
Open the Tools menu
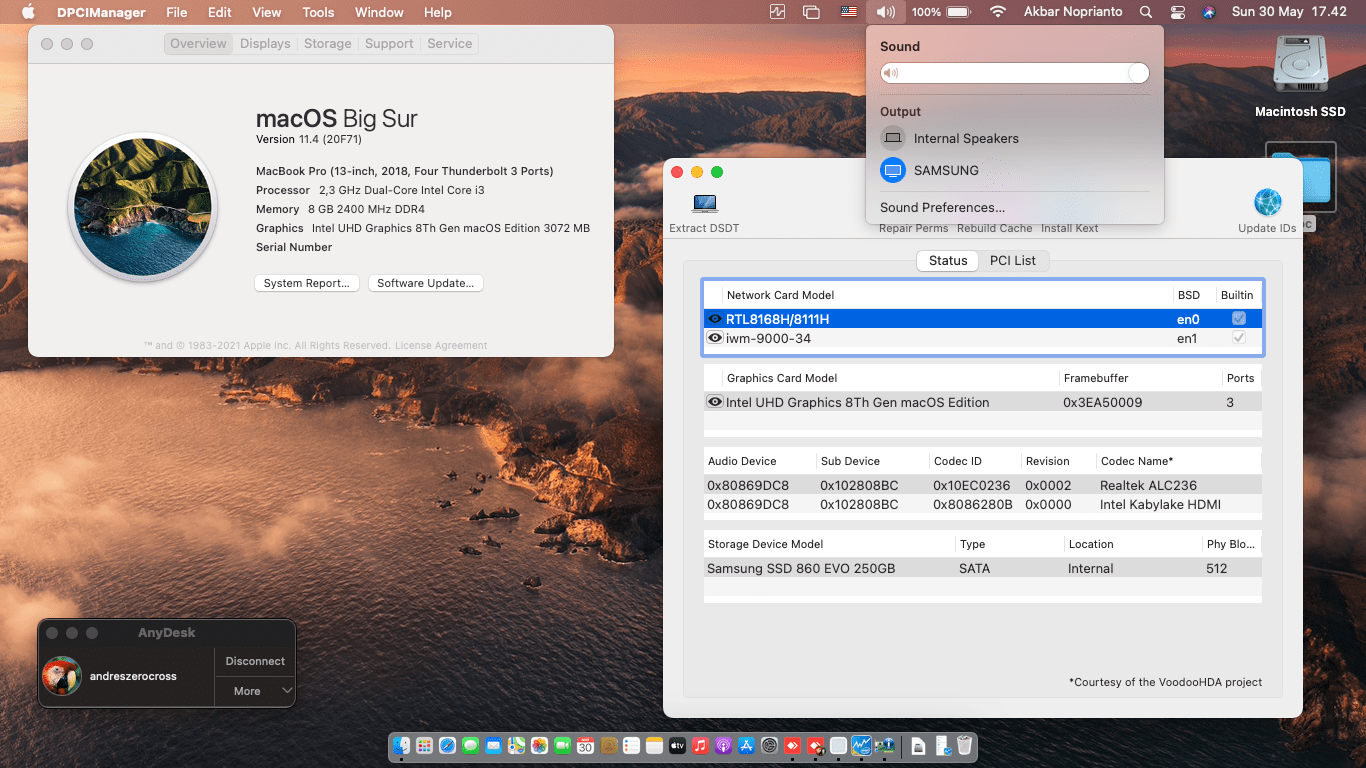318,12
